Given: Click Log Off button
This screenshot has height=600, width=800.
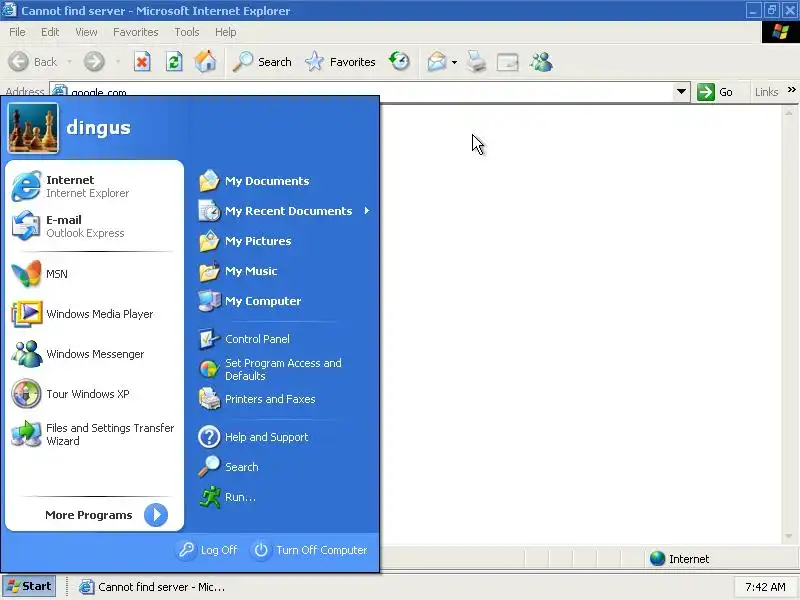Looking at the screenshot, I should tap(208, 550).
